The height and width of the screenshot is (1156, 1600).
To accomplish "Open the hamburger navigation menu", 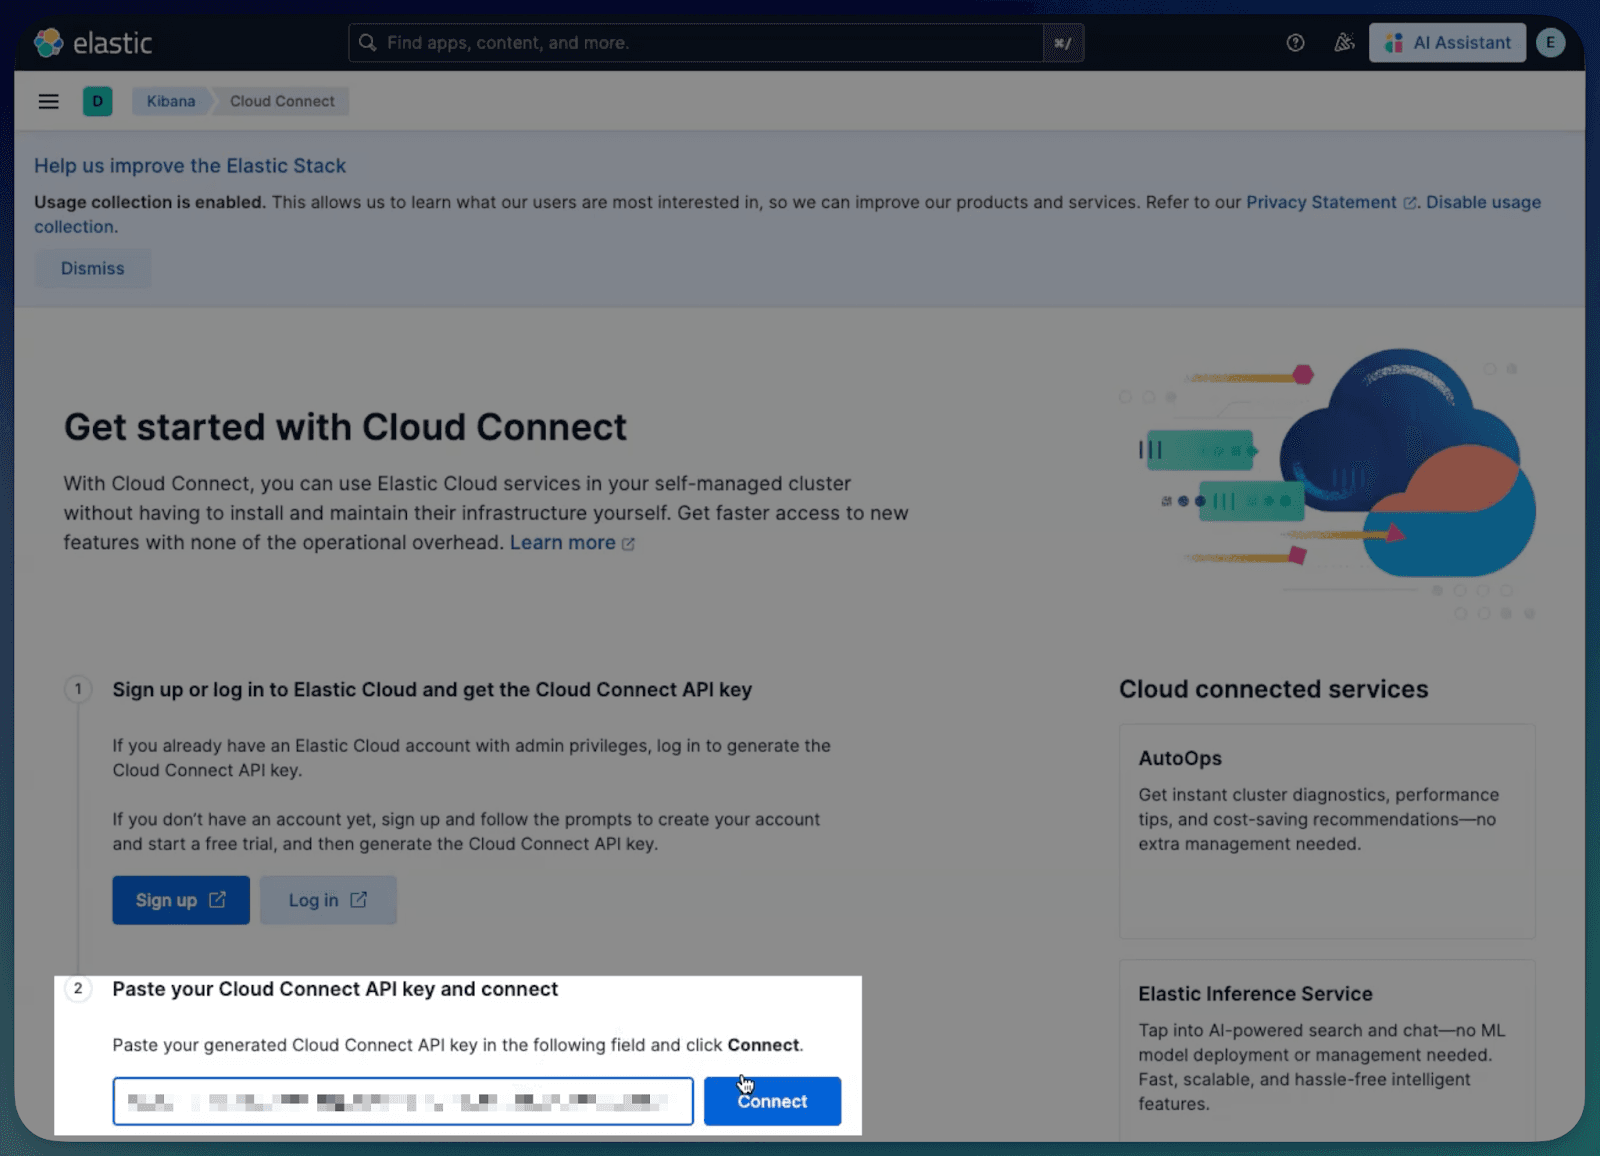I will [48, 101].
